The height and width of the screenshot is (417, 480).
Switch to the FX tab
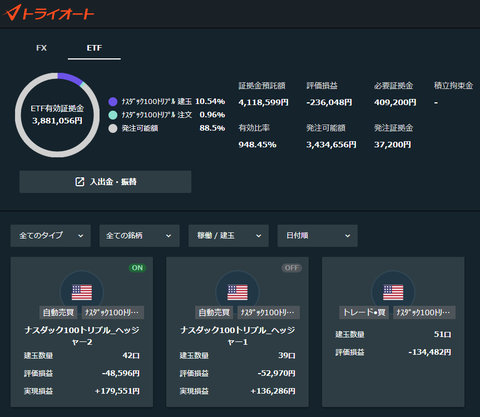tap(41, 48)
